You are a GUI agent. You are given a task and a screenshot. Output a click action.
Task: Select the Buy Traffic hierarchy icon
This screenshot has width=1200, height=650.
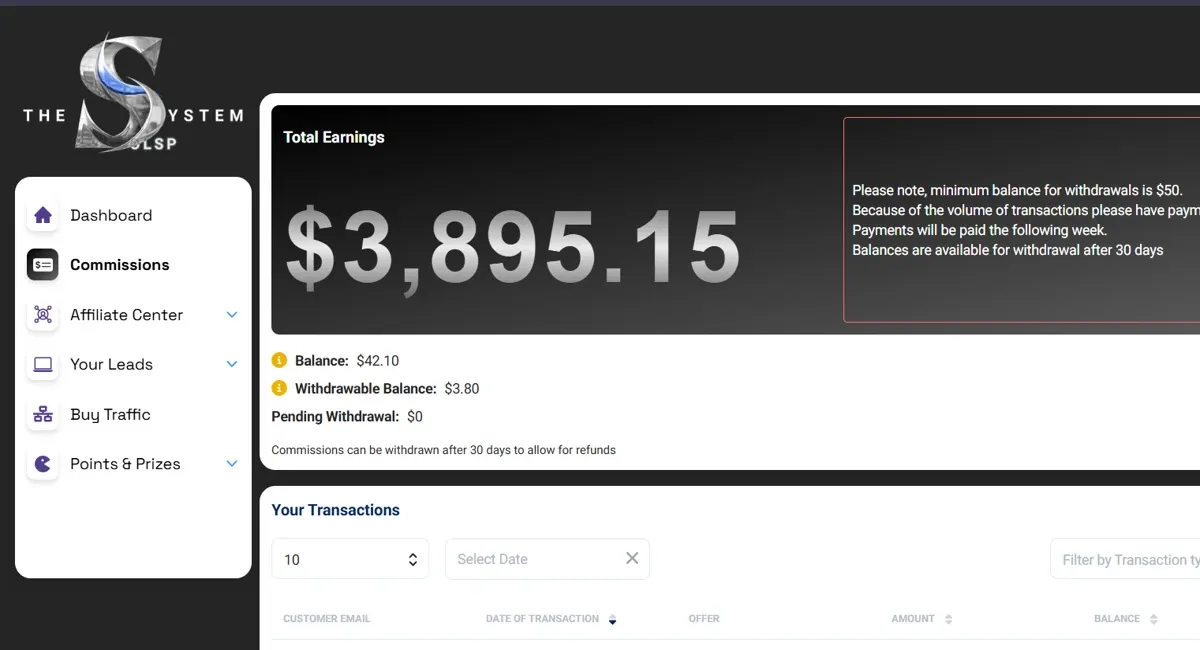42,414
